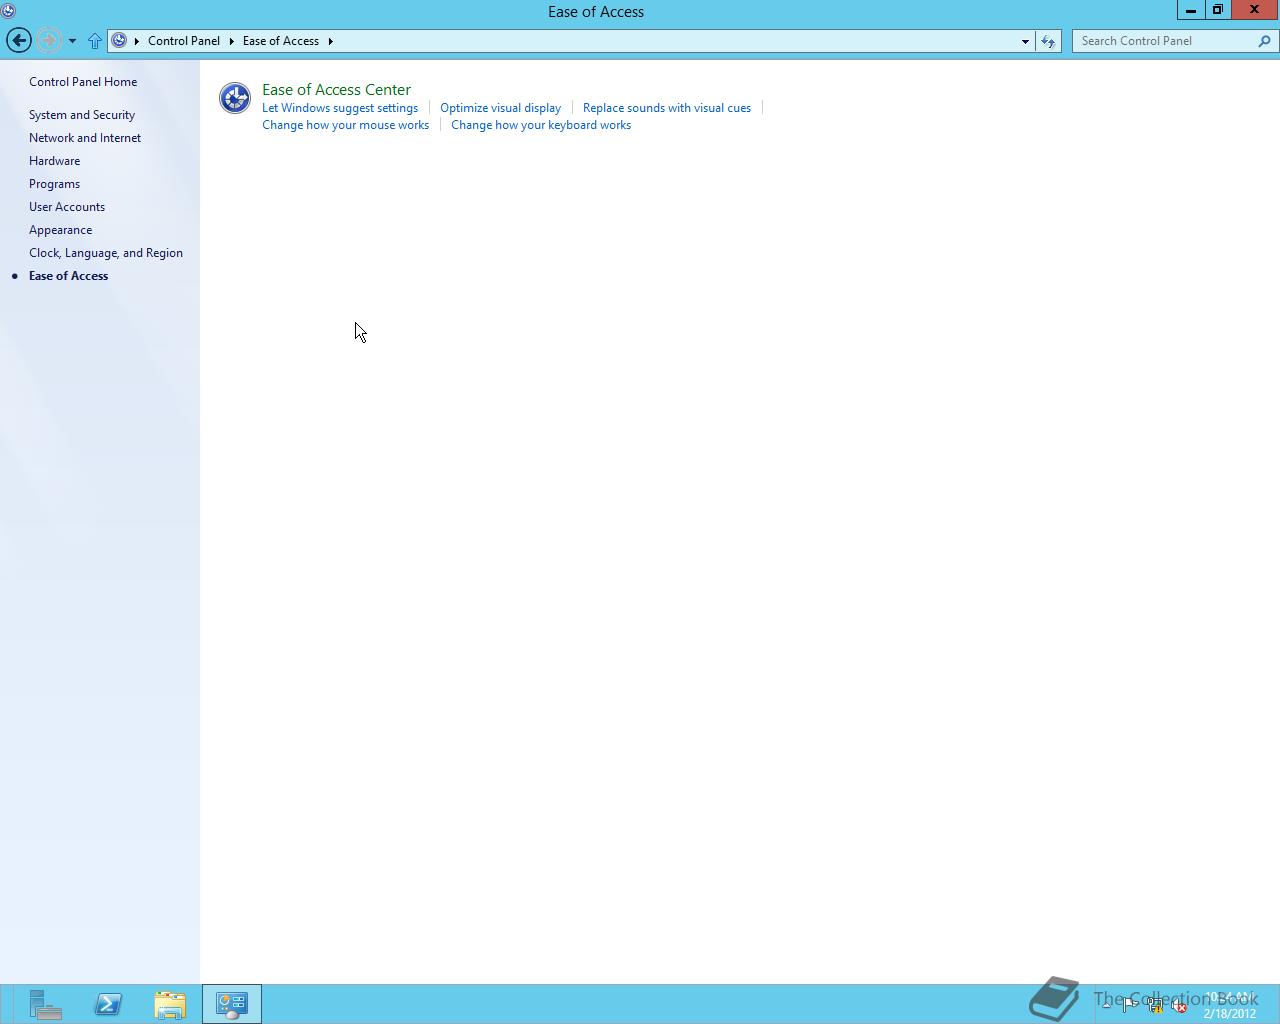Go back with the Back arrow button
The width and height of the screenshot is (1280, 1024).
coord(18,41)
